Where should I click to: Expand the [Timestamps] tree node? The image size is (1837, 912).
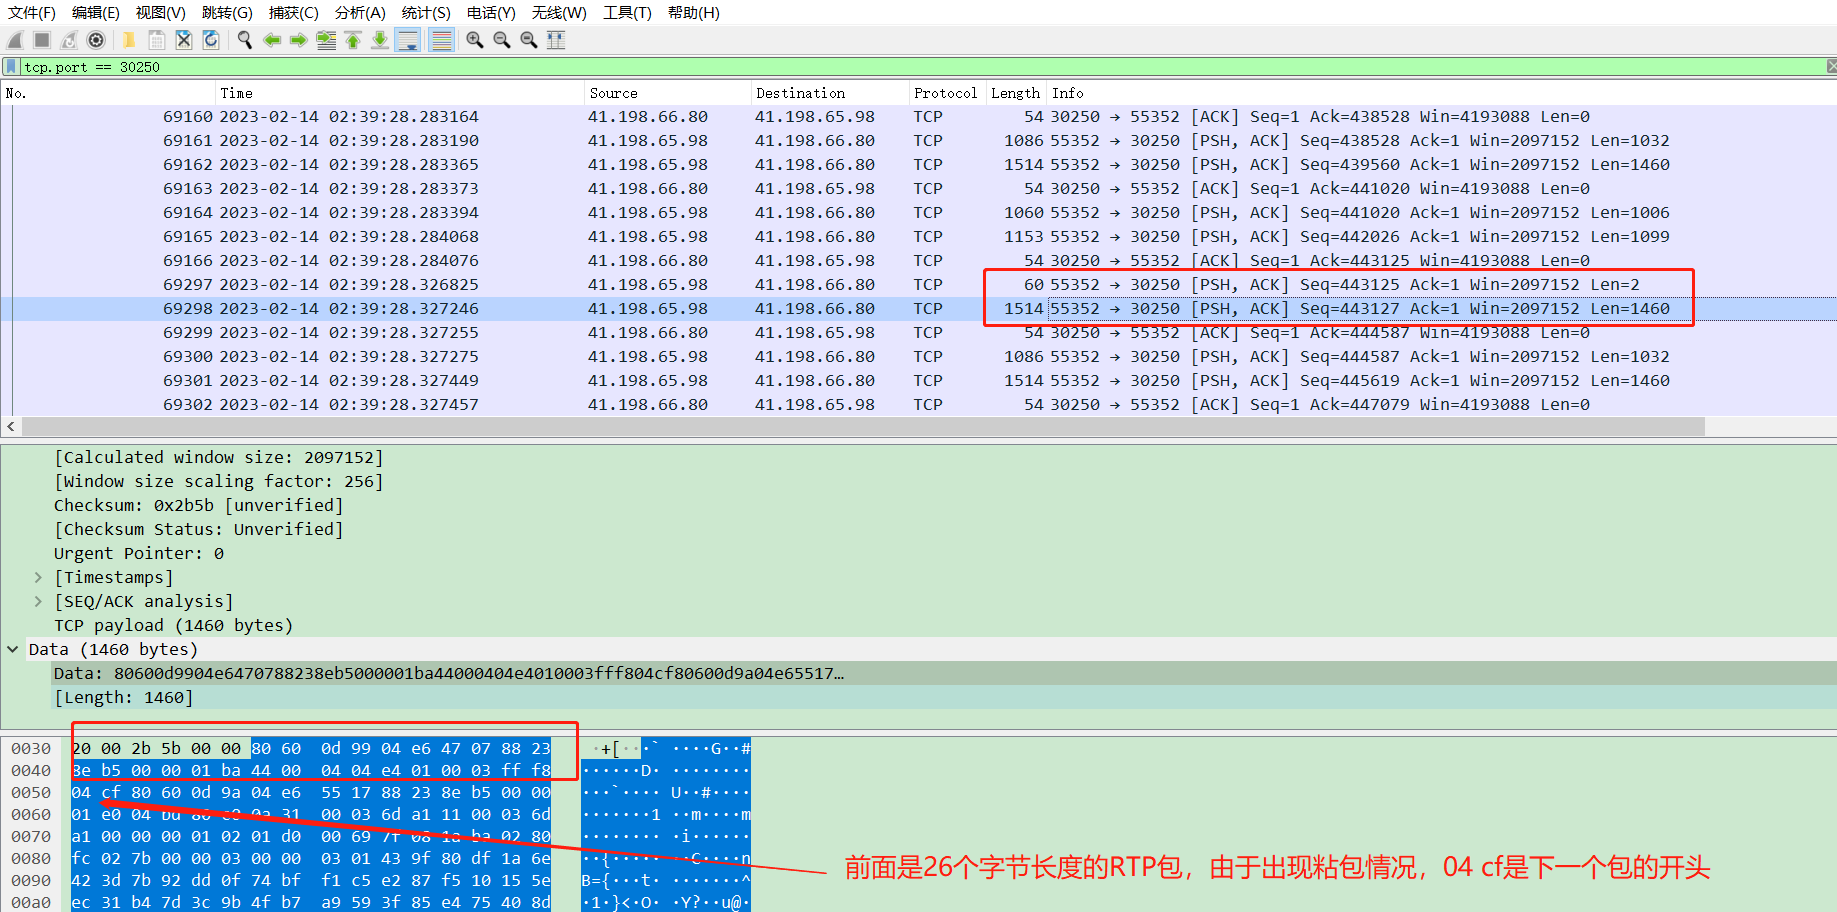(x=38, y=578)
